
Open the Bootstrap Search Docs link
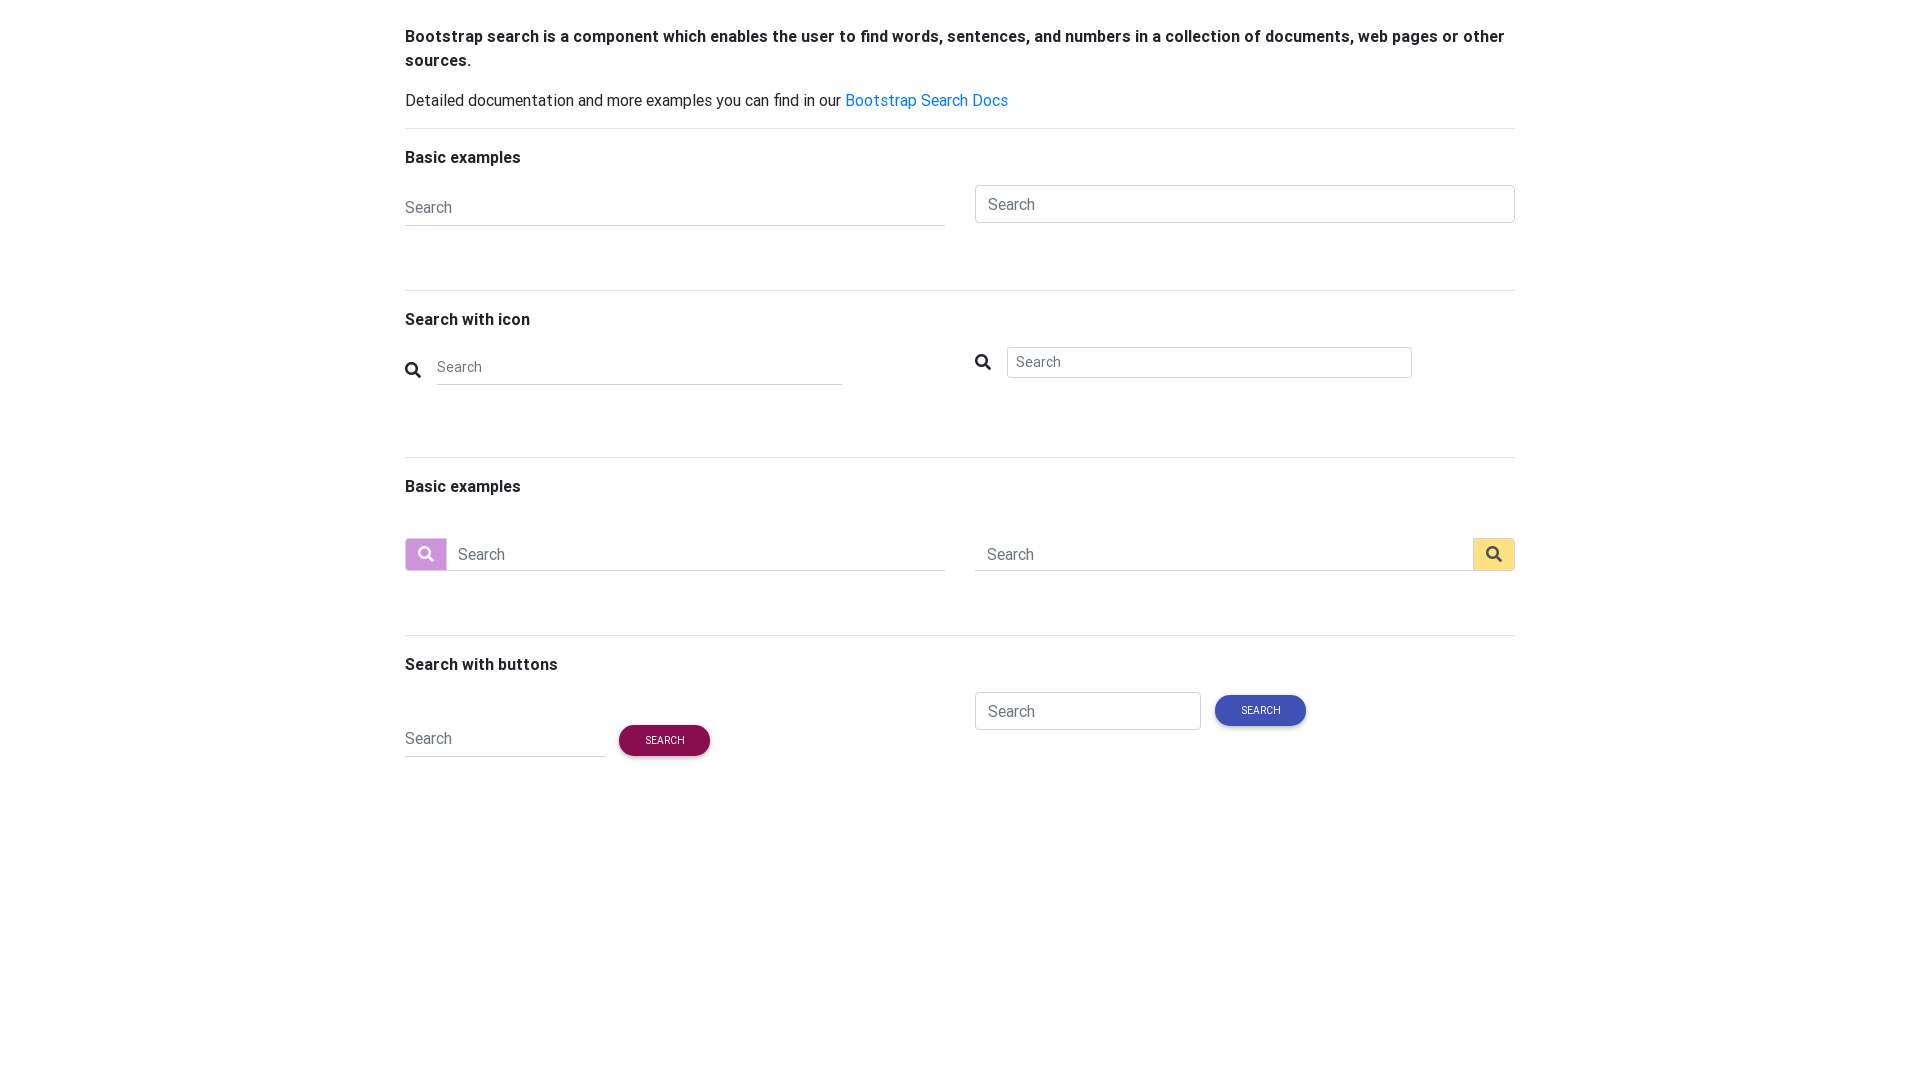[x=926, y=100]
